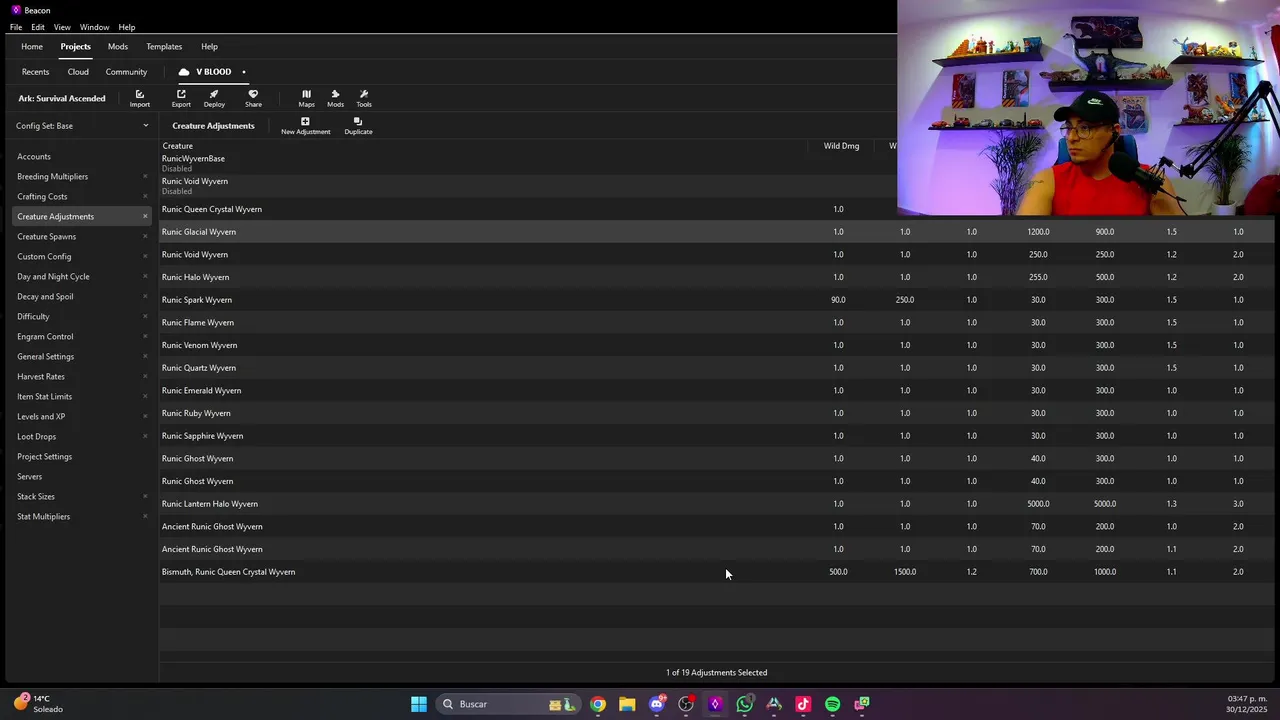The height and width of the screenshot is (720, 1280).
Task: Open the Mods toolbar icon beside Maps
Action: tap(335, 98)
